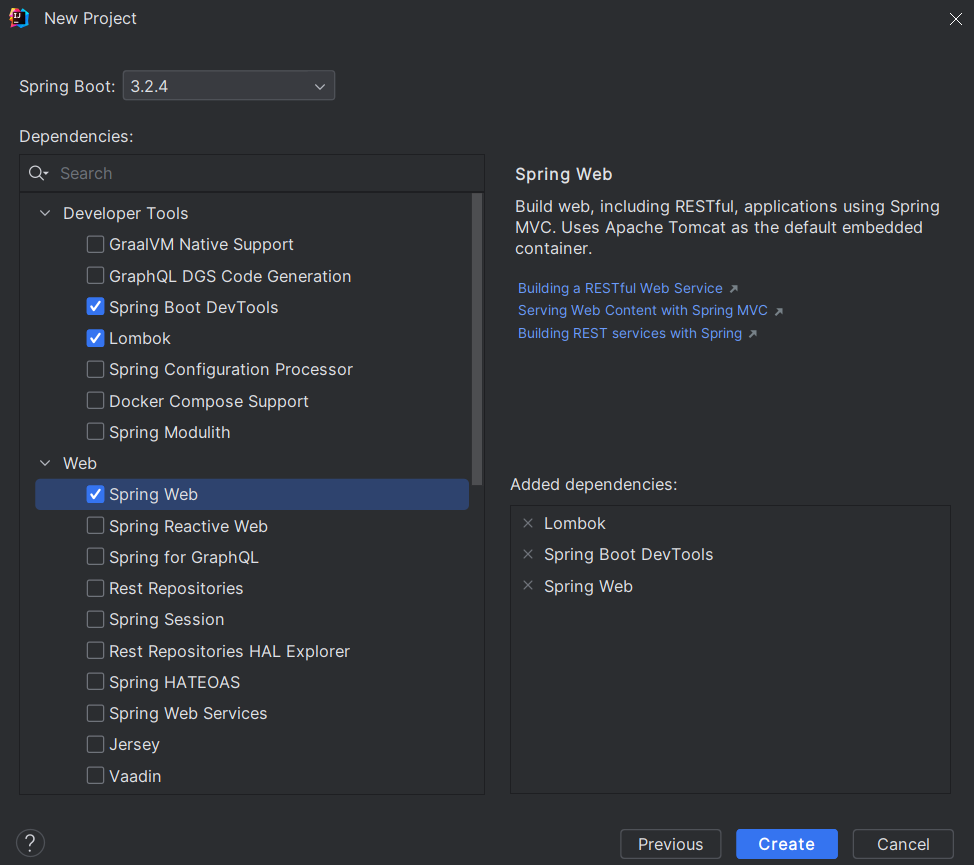
Task: Select the Spring HATEOAS tree item
Action: (x=174, y=682)
